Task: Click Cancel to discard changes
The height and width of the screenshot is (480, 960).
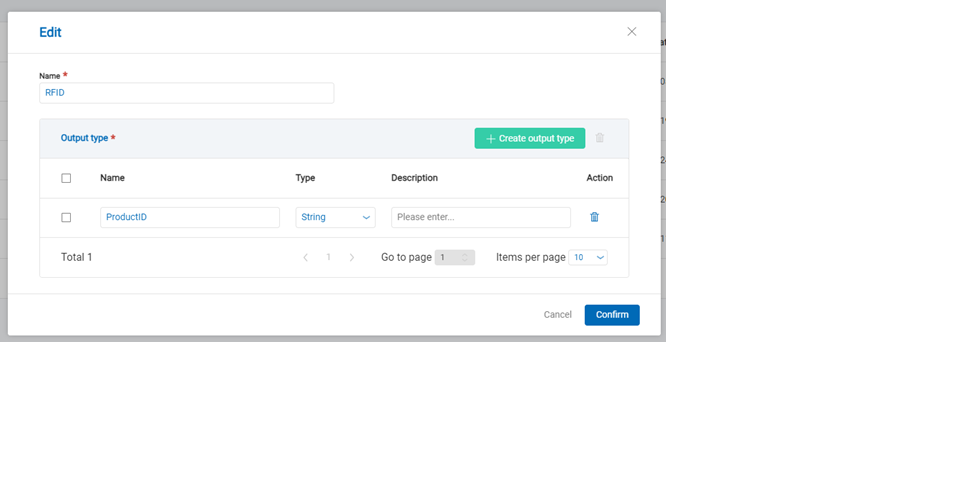Action: [x=557, y=315]
